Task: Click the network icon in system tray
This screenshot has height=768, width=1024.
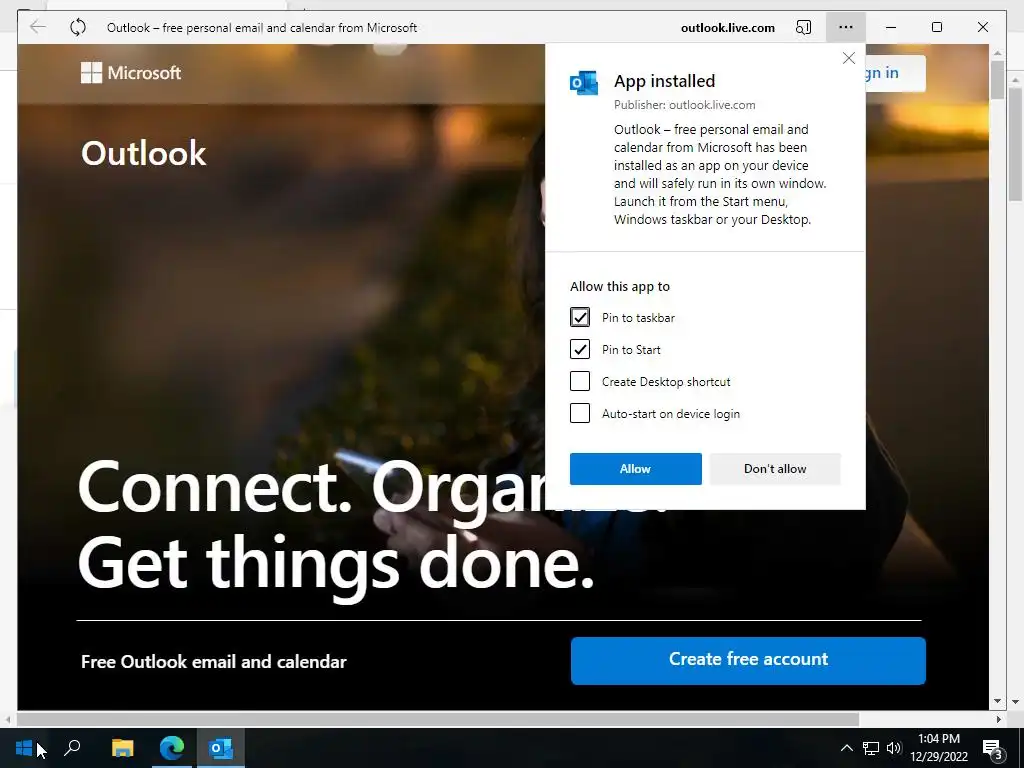Action: (871, 748)
